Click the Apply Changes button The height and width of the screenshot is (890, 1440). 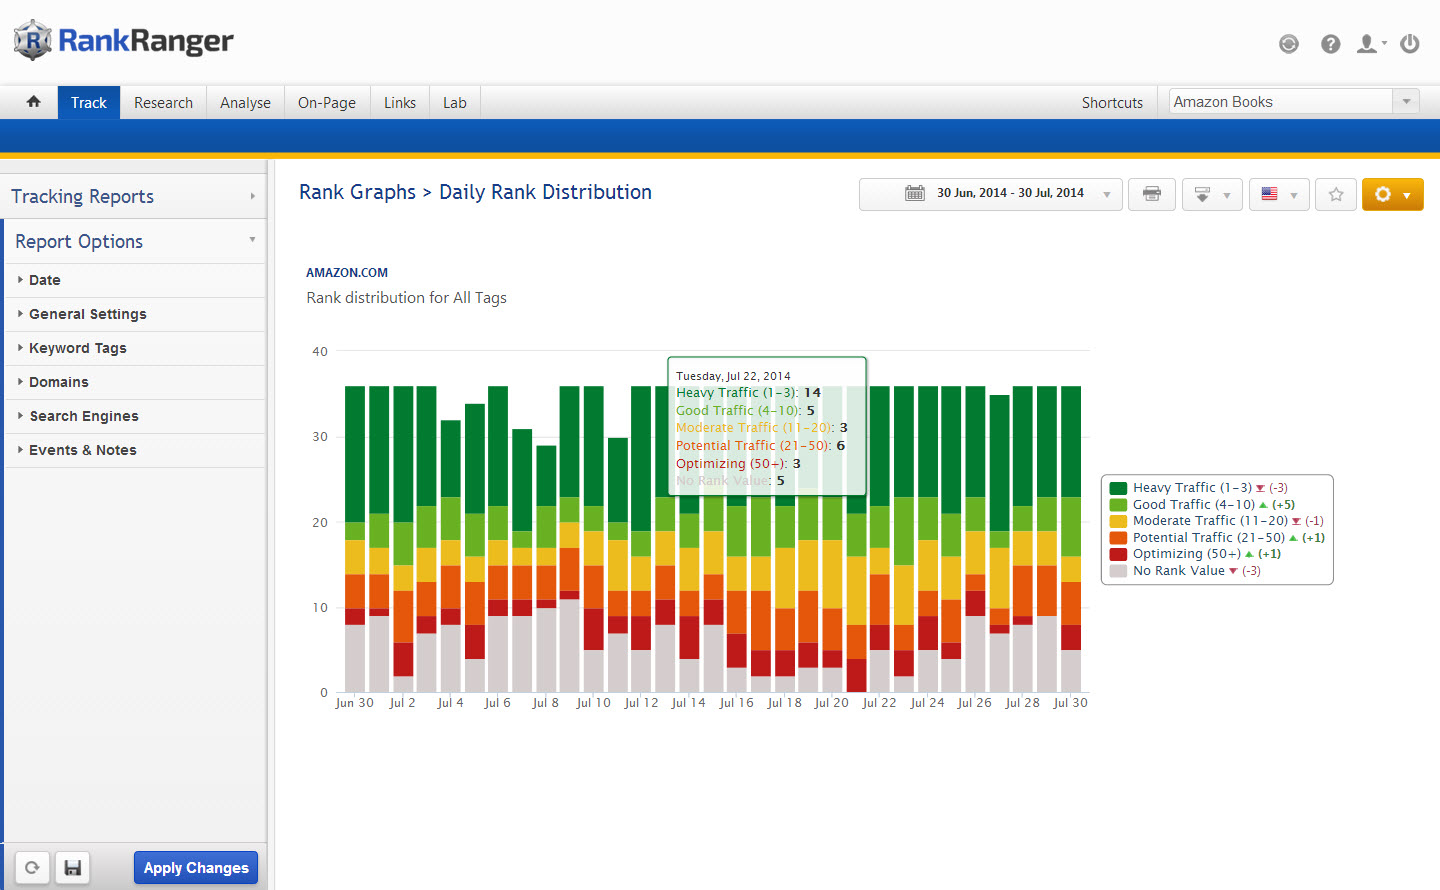(x=196, y=867)
